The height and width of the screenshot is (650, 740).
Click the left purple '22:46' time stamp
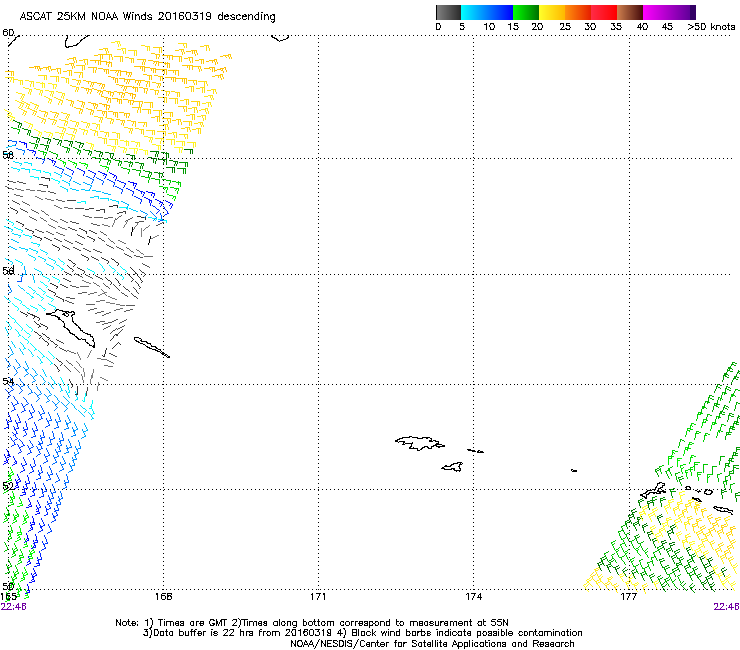pos(13,607)
